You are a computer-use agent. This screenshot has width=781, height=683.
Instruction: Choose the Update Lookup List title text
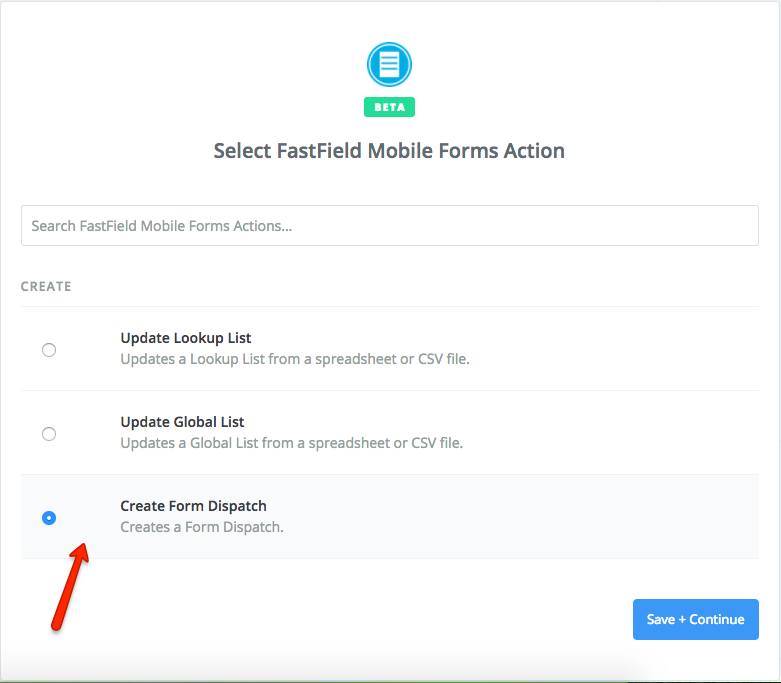coord(185,338)
